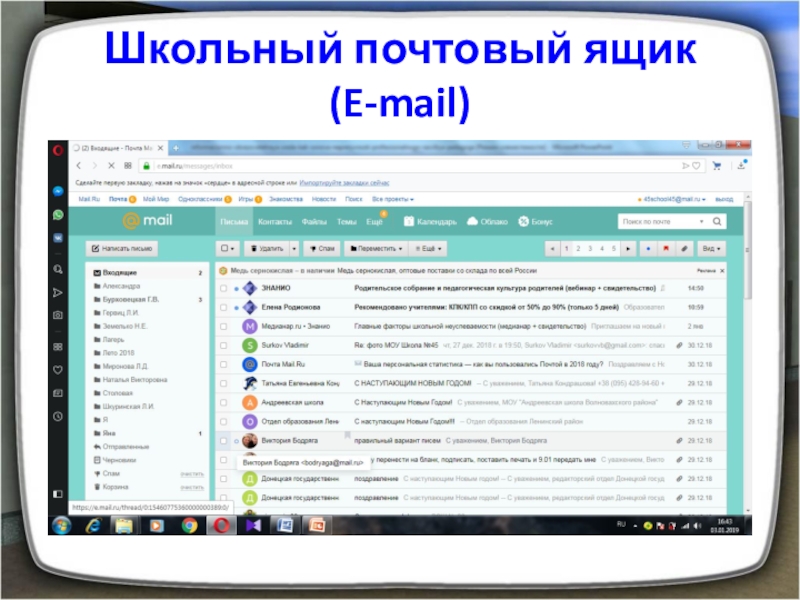Screen dimensions: 800x600
Task: Filter messages with attachments paperclip
Action: 684,248
